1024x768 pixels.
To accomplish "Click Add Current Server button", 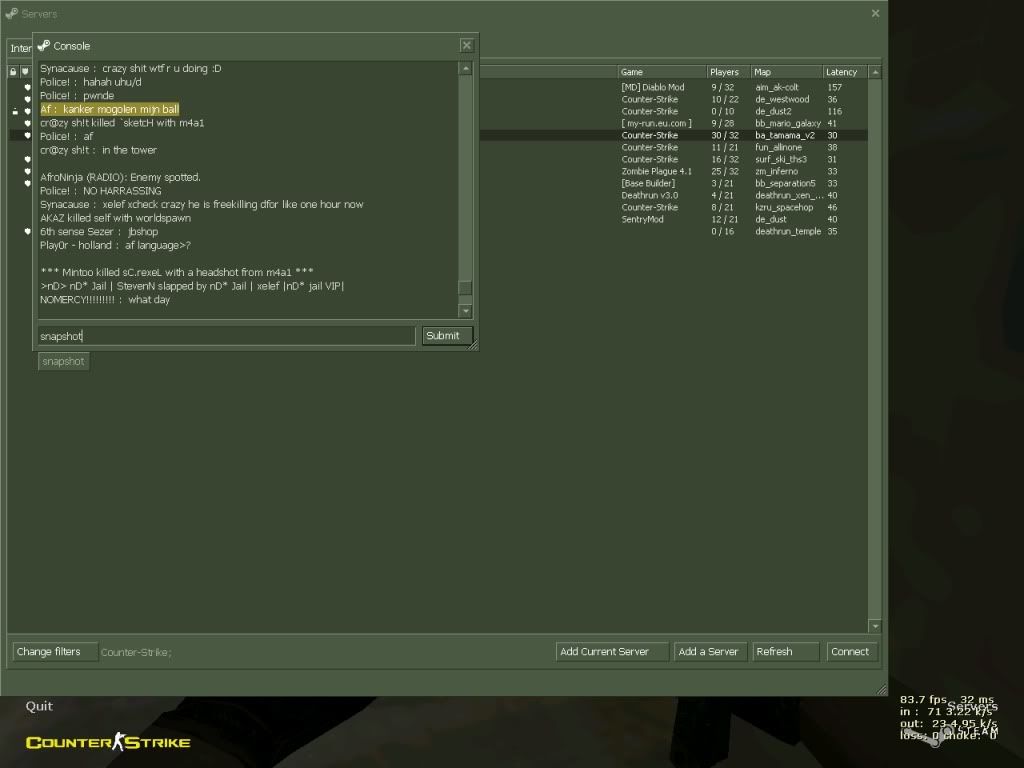I will (x=612, y=652).
